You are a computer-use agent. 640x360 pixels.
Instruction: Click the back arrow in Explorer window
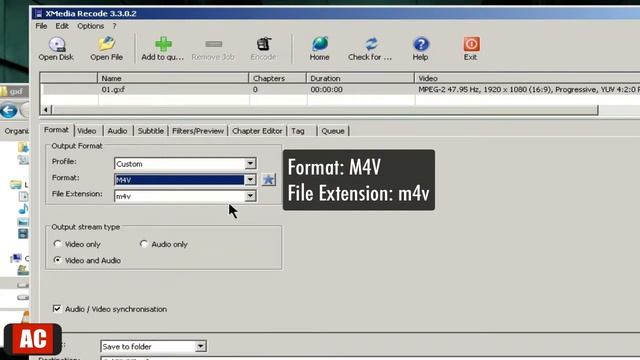point(9,111)
